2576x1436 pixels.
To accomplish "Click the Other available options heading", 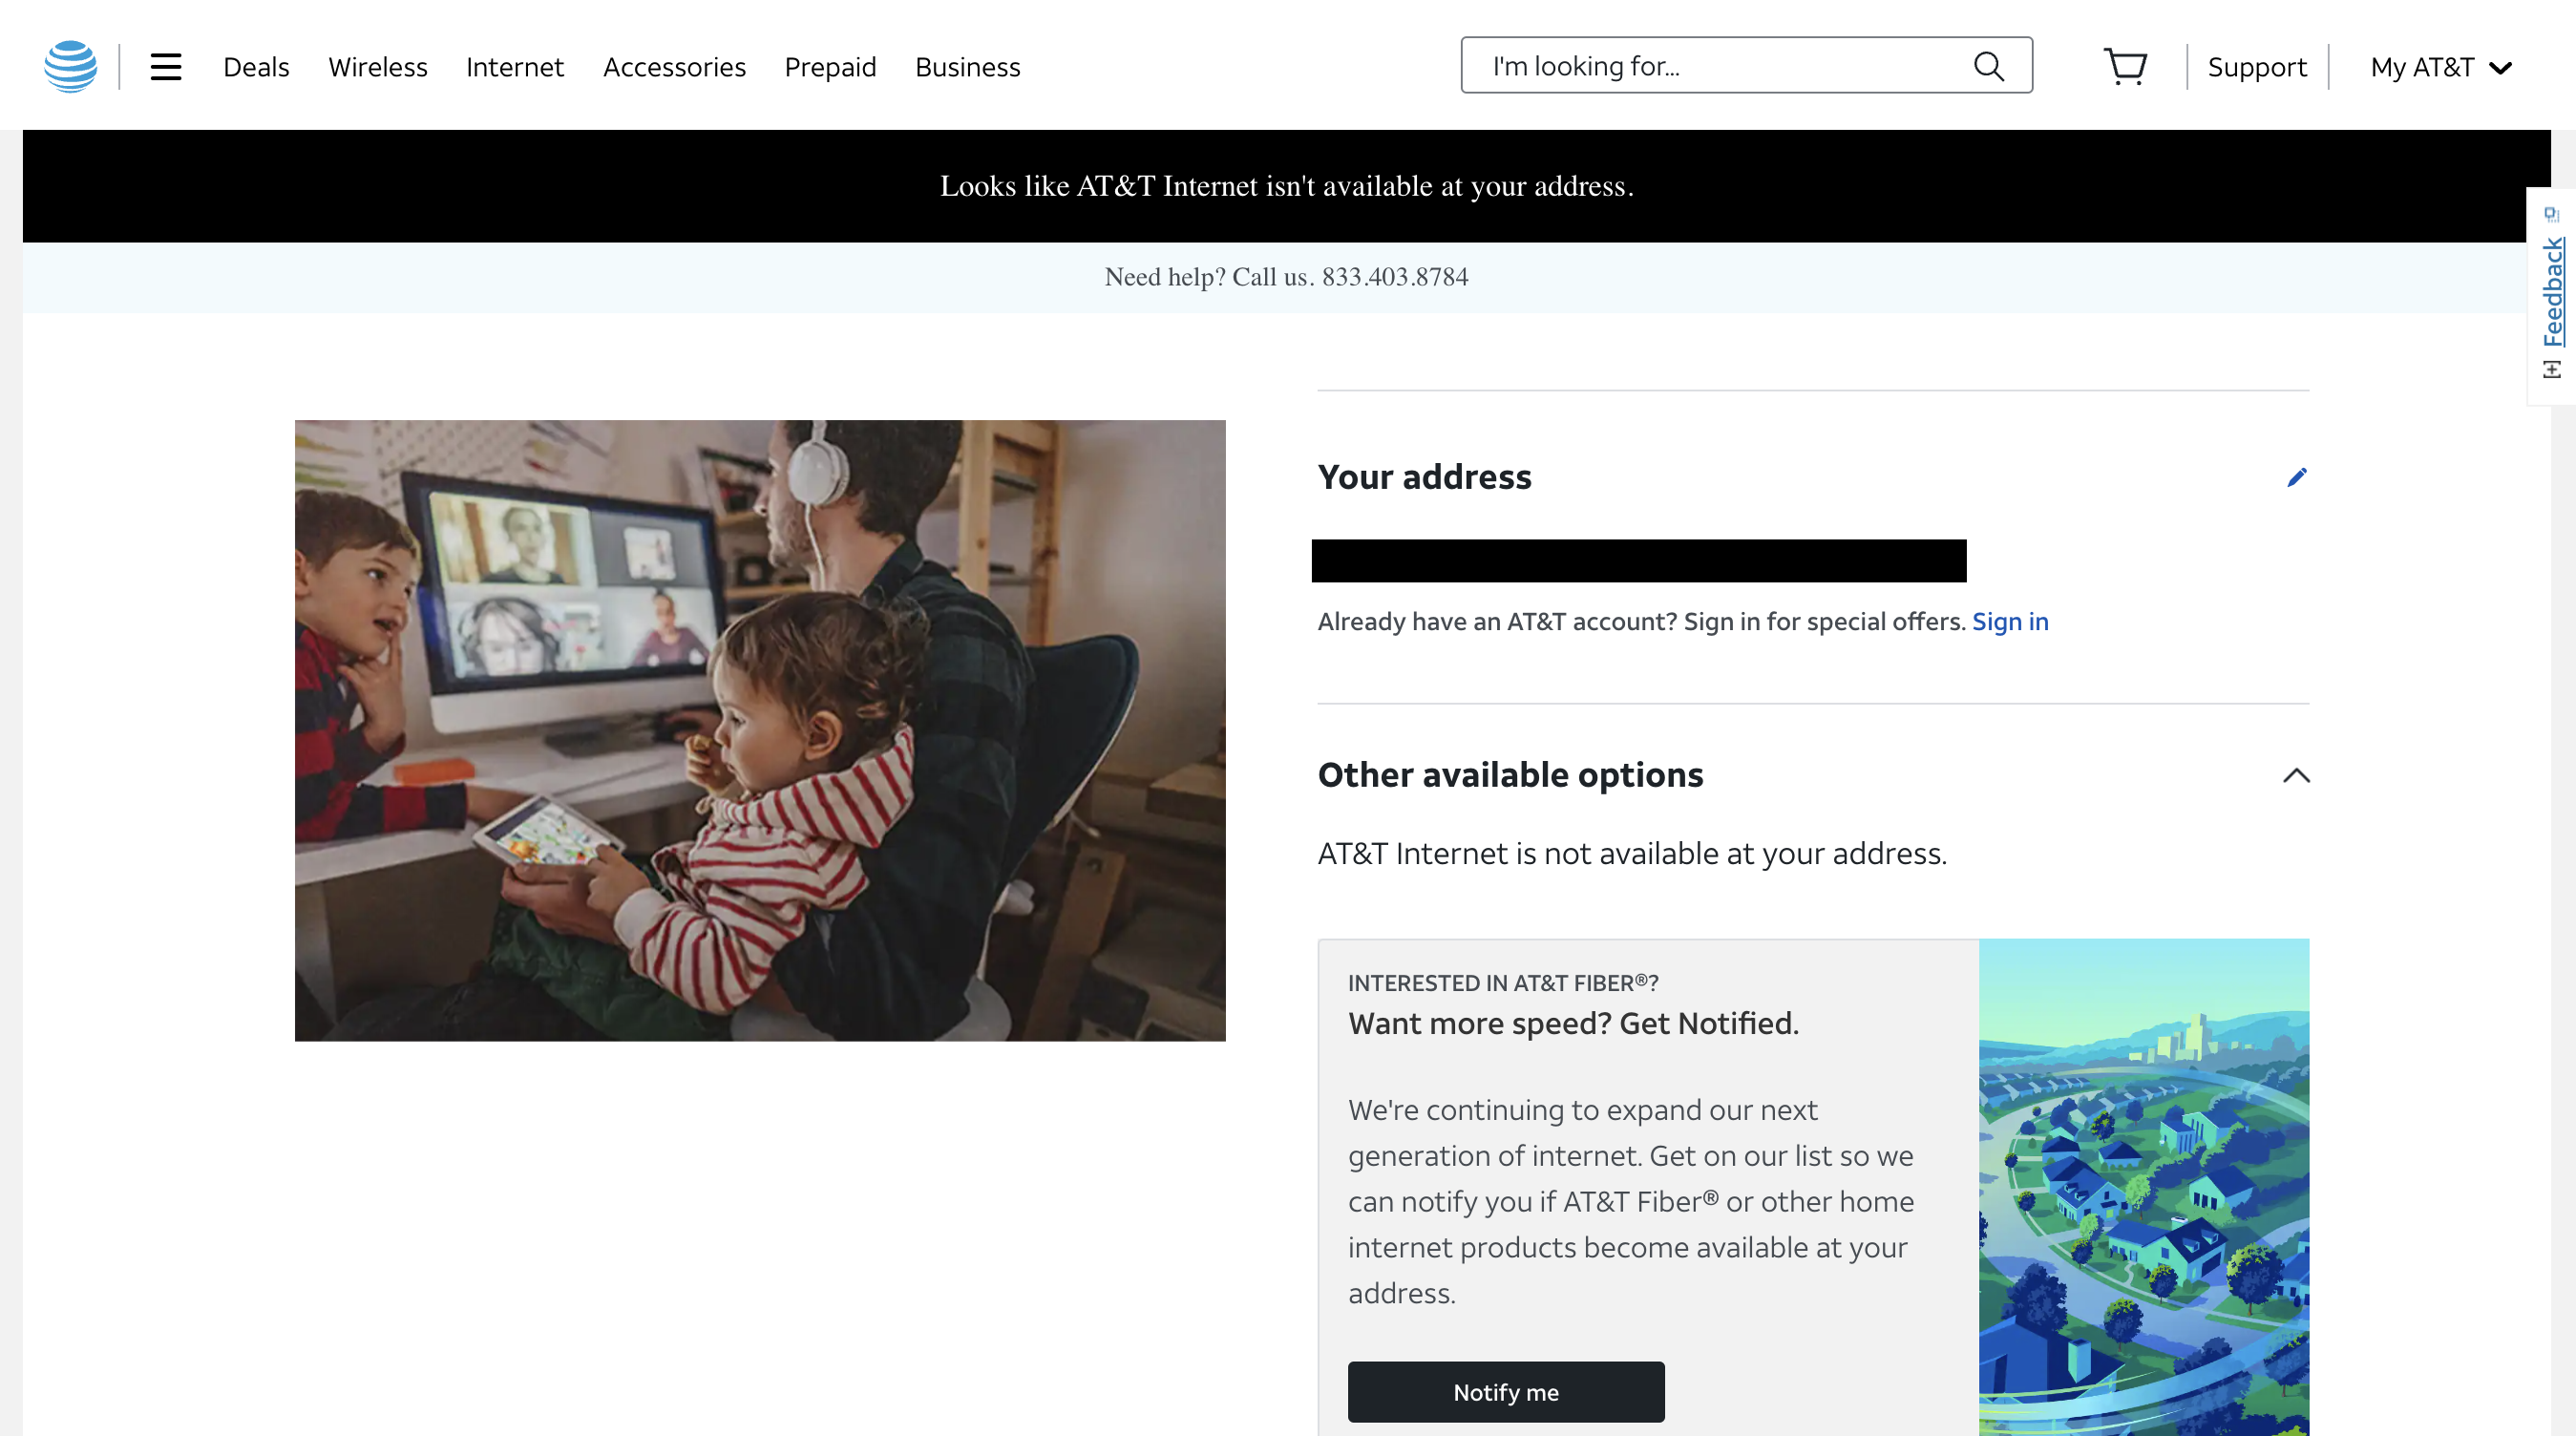I will coord(1510,775).
